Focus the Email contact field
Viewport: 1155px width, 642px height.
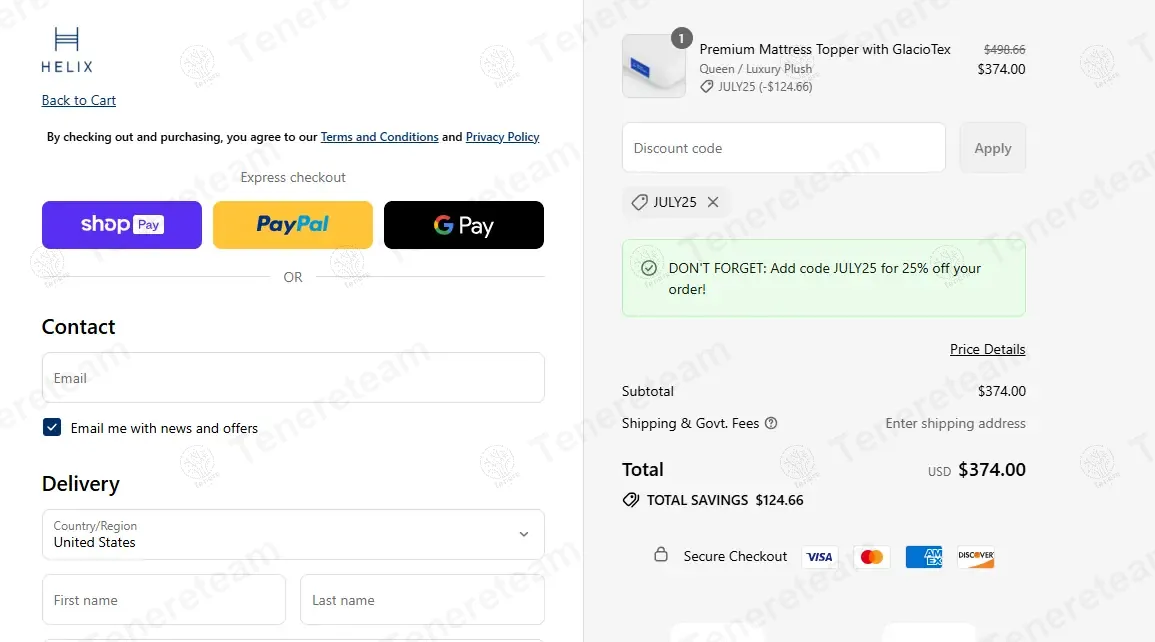(x=293, y=378)
